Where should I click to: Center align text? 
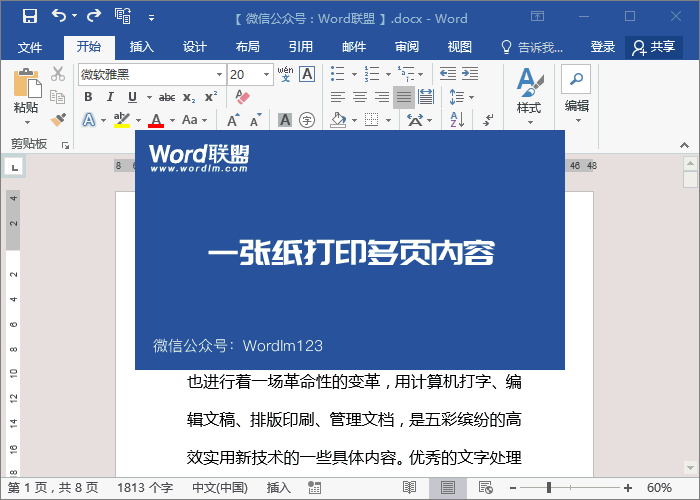click(x=359, y=97)
